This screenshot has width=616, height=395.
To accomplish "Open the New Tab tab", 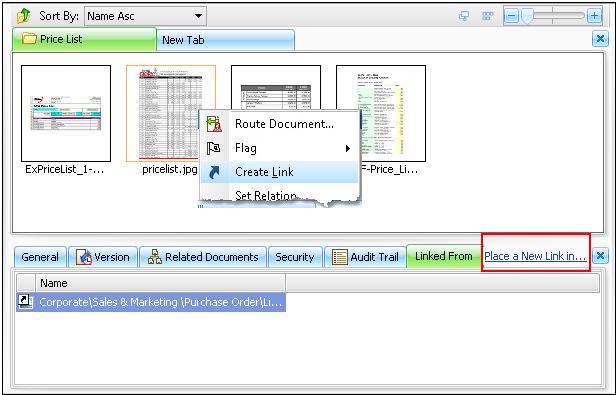I will [x=226, y=40].
